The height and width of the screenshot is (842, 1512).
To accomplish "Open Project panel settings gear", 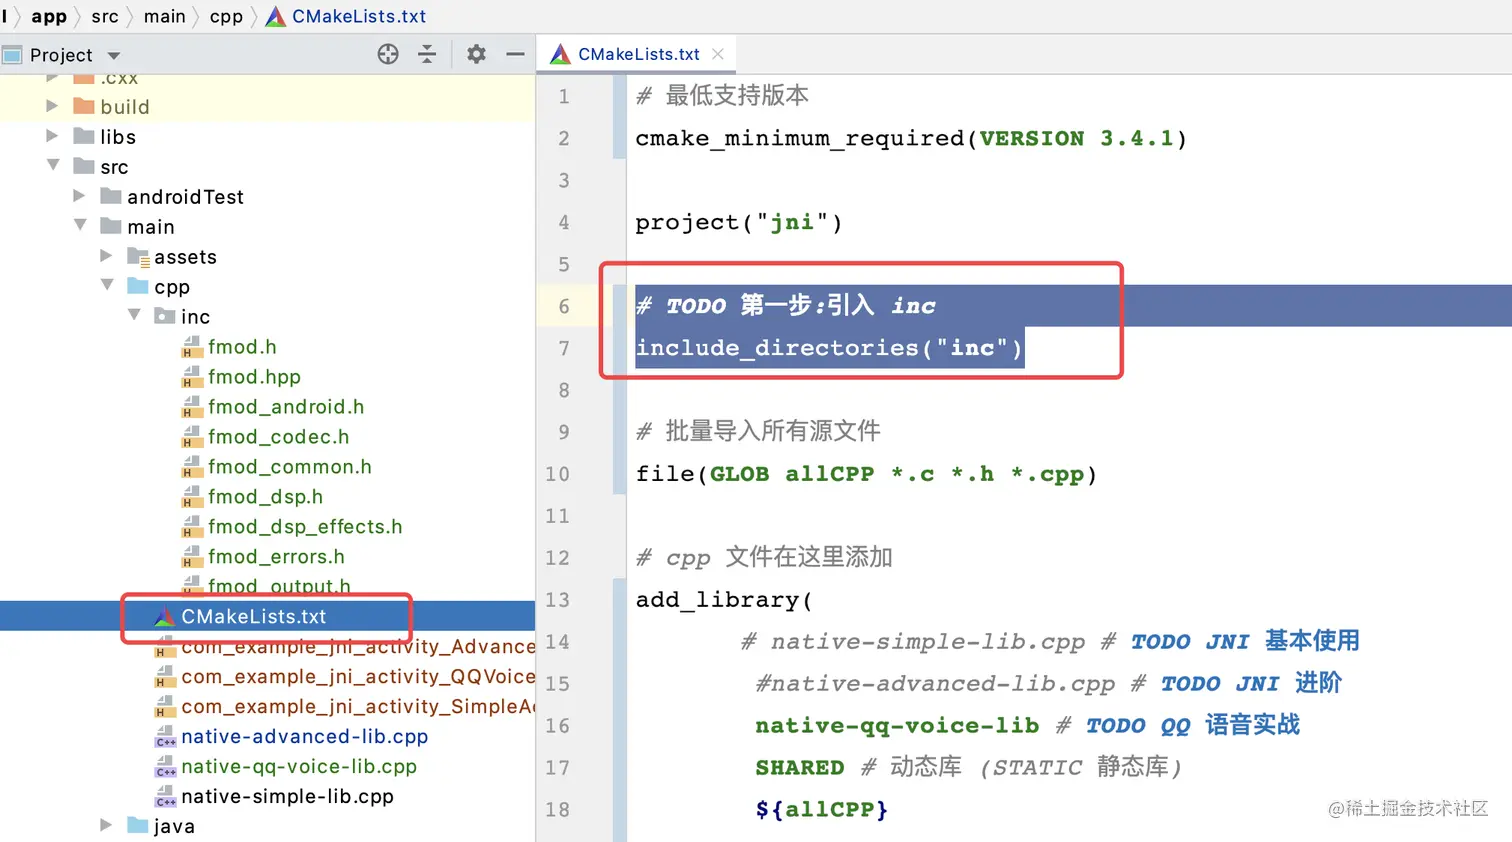I will [x=476, y=54].
